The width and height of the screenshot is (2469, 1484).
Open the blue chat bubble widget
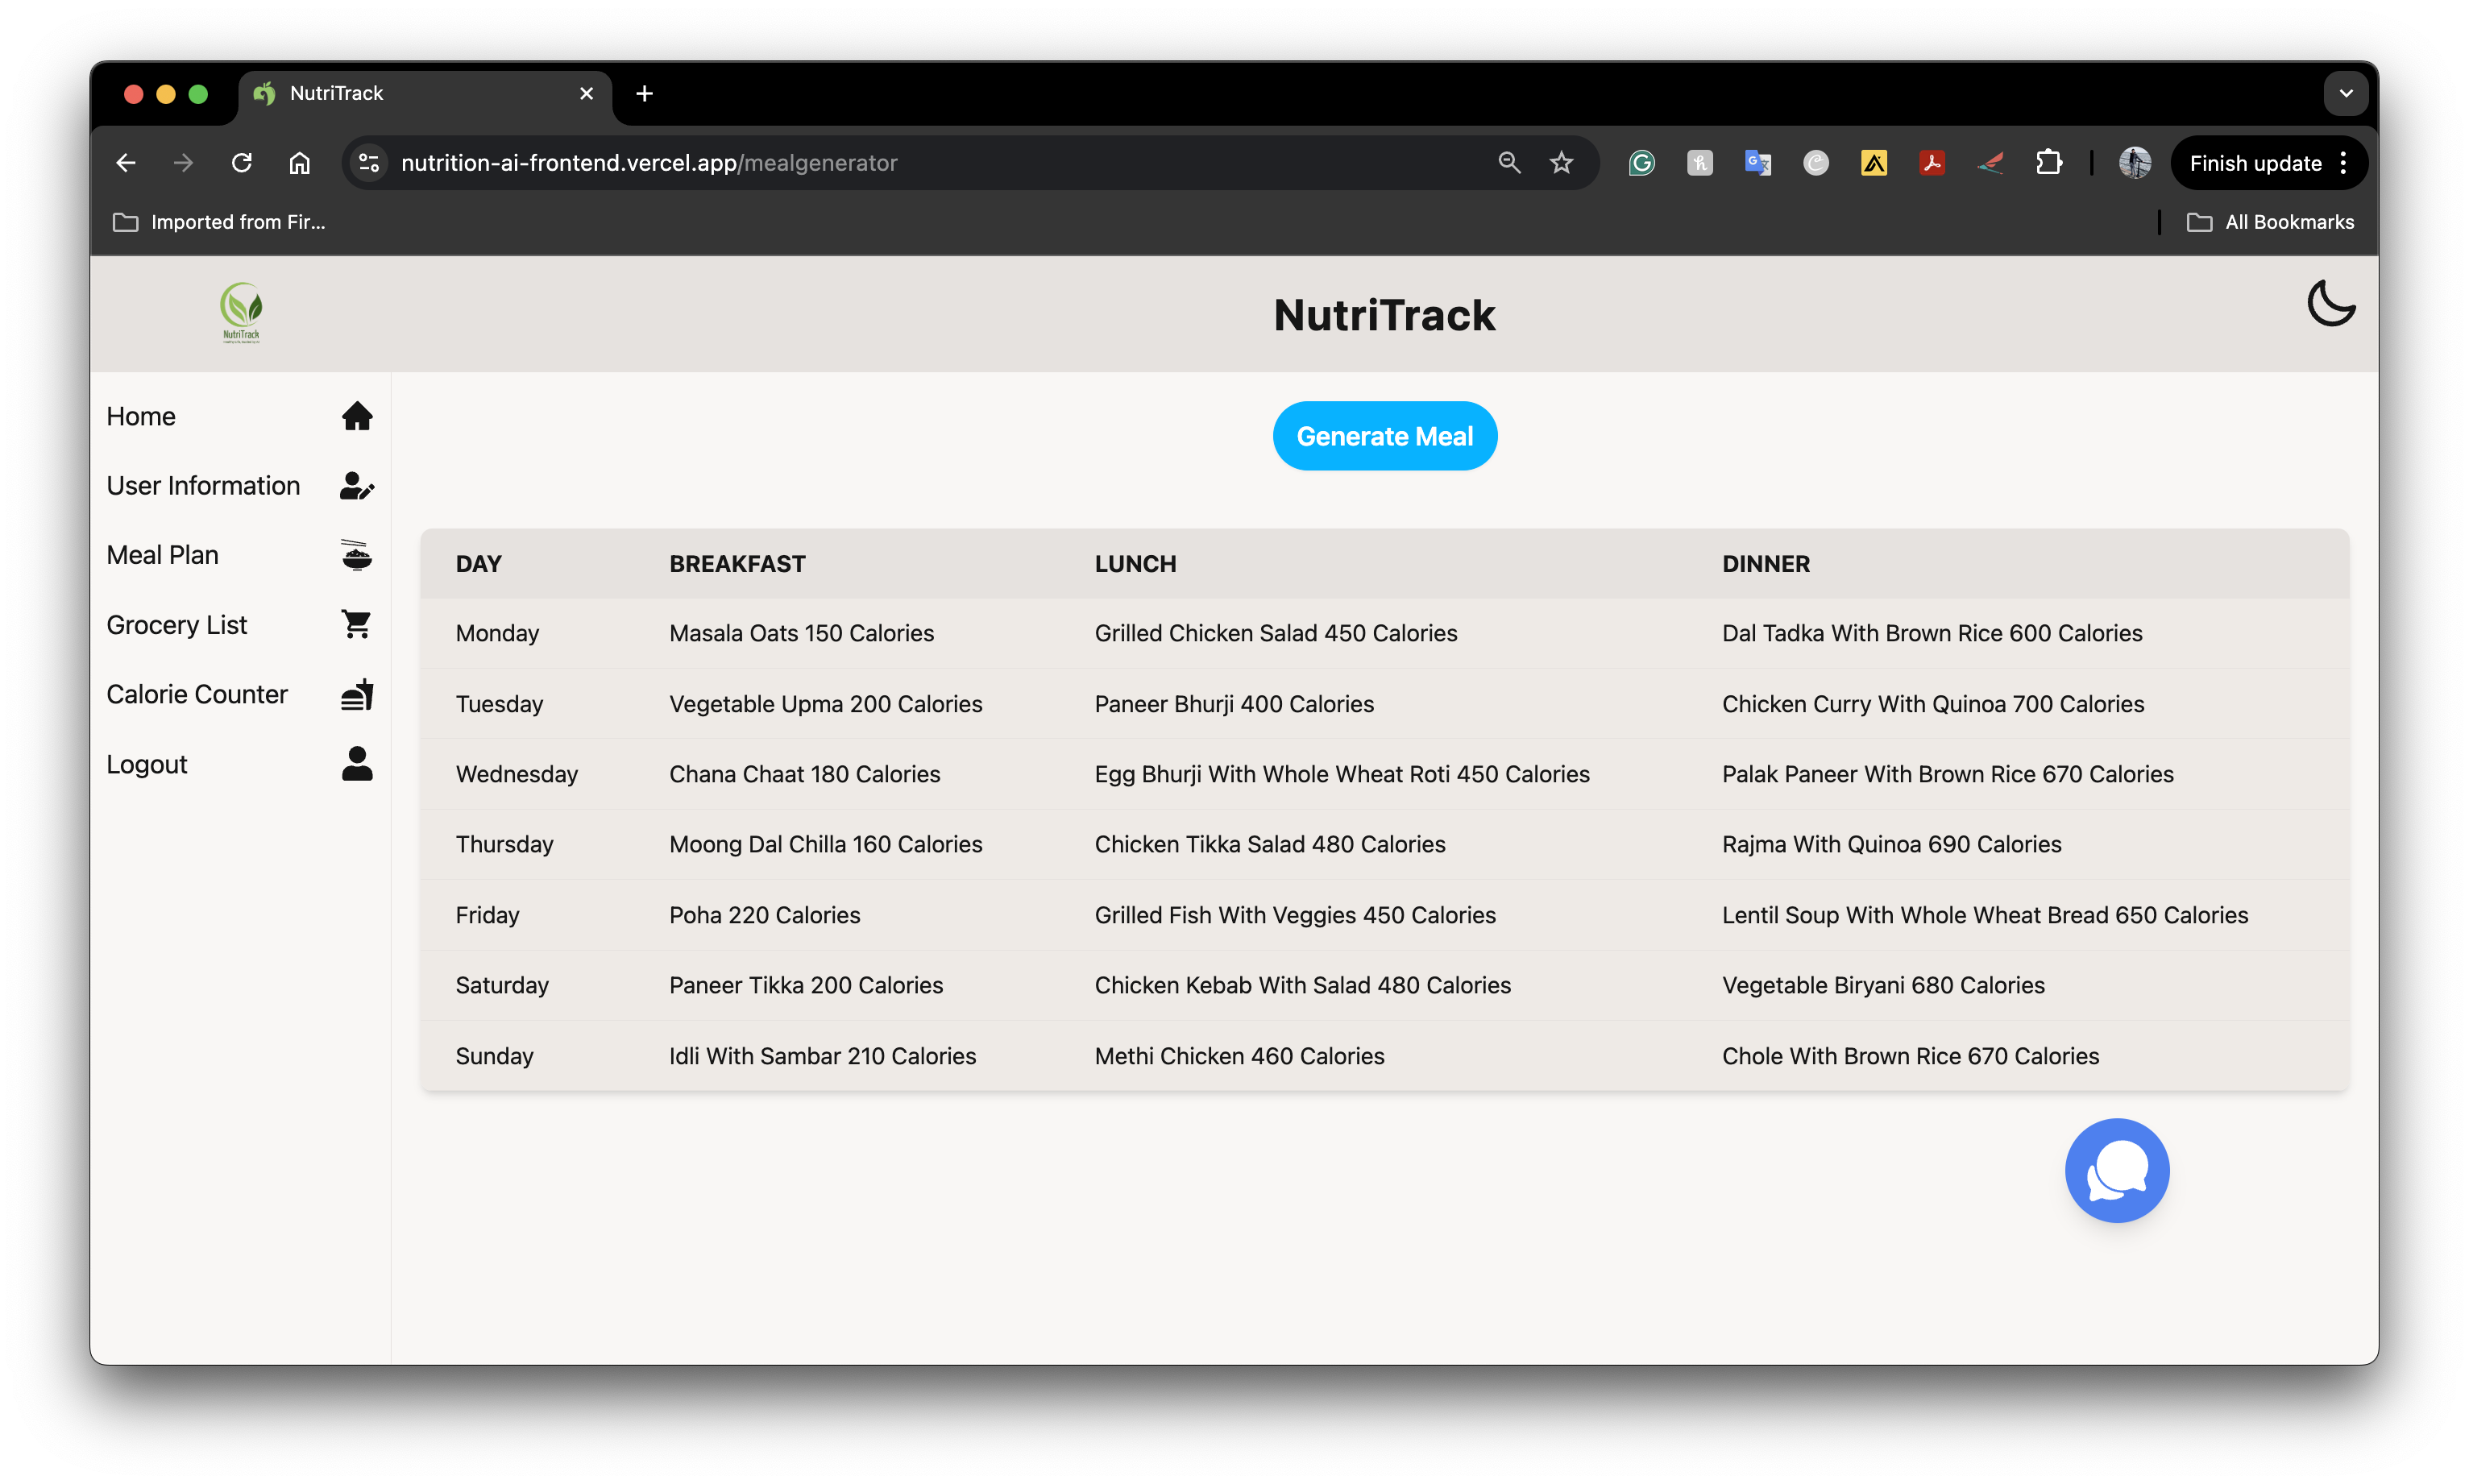click(x=2116, y=1170)
